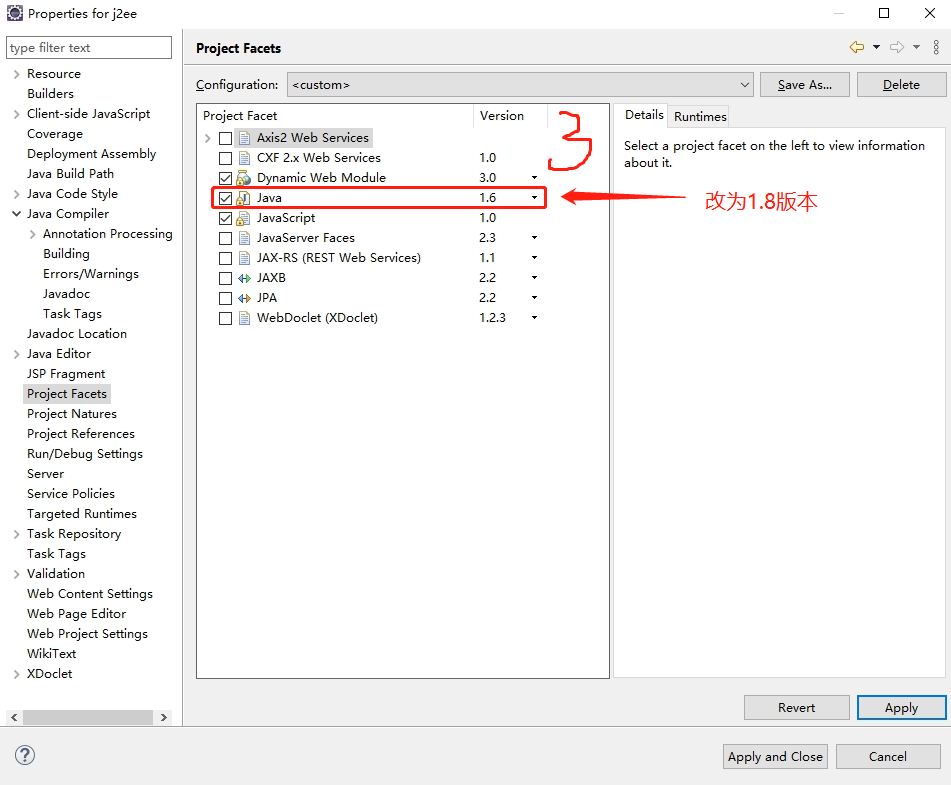951x785 pixels.
Task: Click the Java facet icon
Action: click(244, 198)
